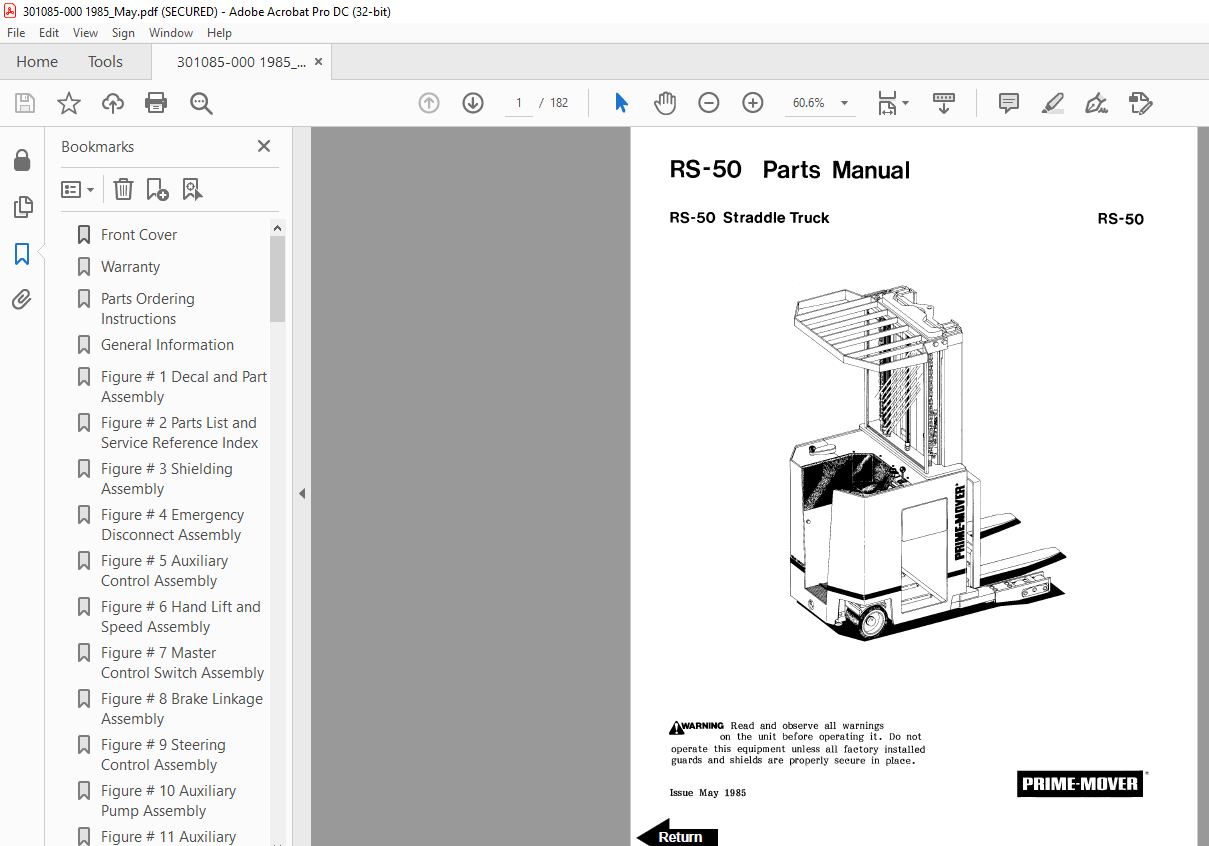Viewport: 1209px width, 846px height.
Task: Open the Help menu
Action: point(219,33)
